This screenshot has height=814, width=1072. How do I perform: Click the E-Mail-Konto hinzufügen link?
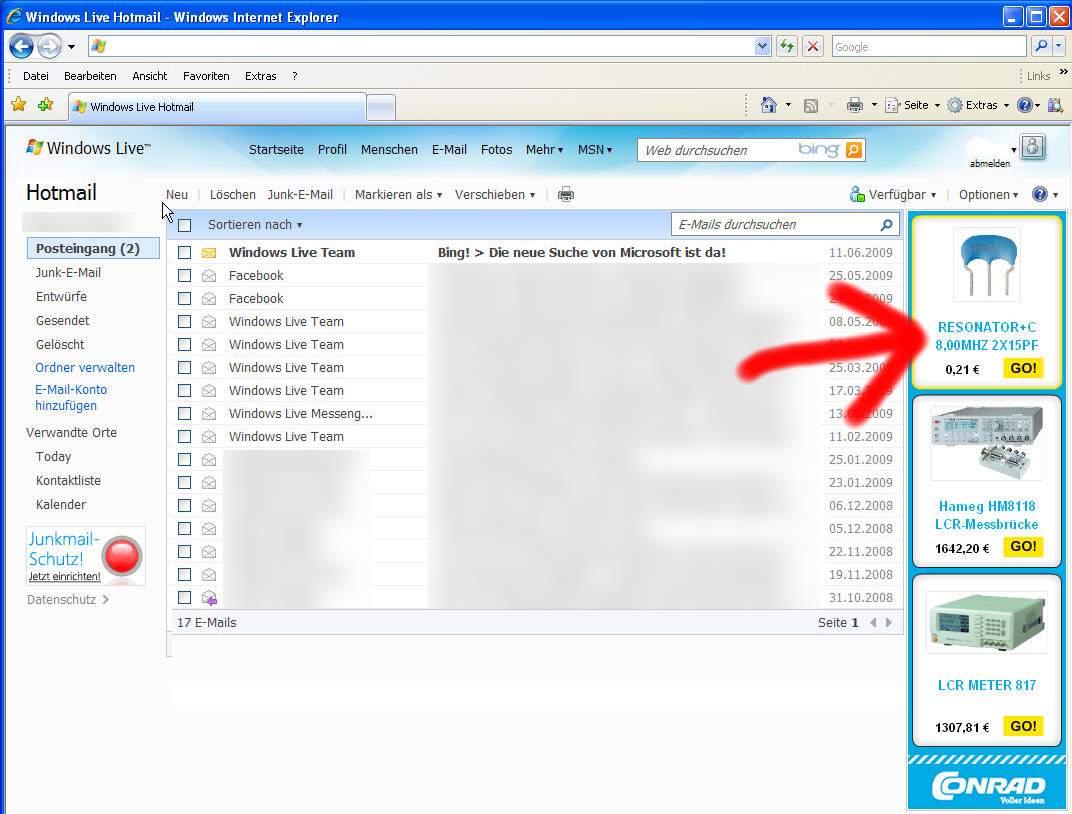(x=71, y=398)
